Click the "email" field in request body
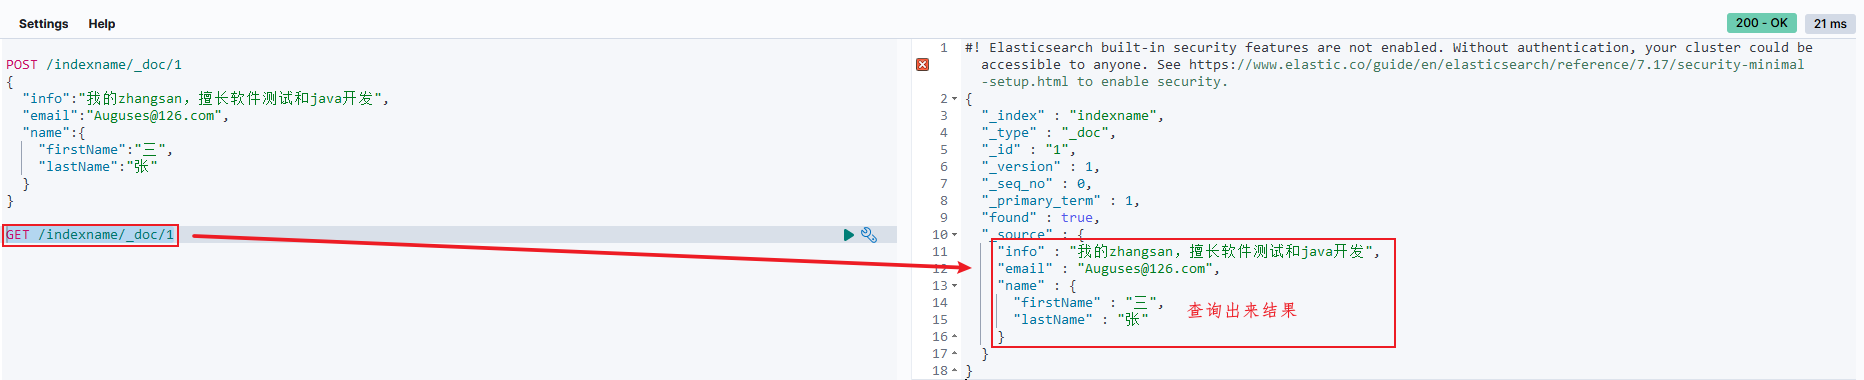 pyautogui.click(x=46, y=116)
